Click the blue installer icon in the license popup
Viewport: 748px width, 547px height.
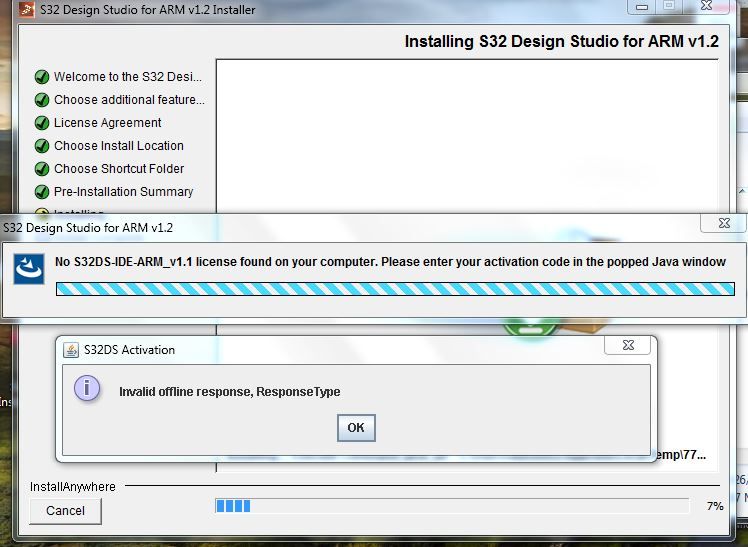(29, 269)
